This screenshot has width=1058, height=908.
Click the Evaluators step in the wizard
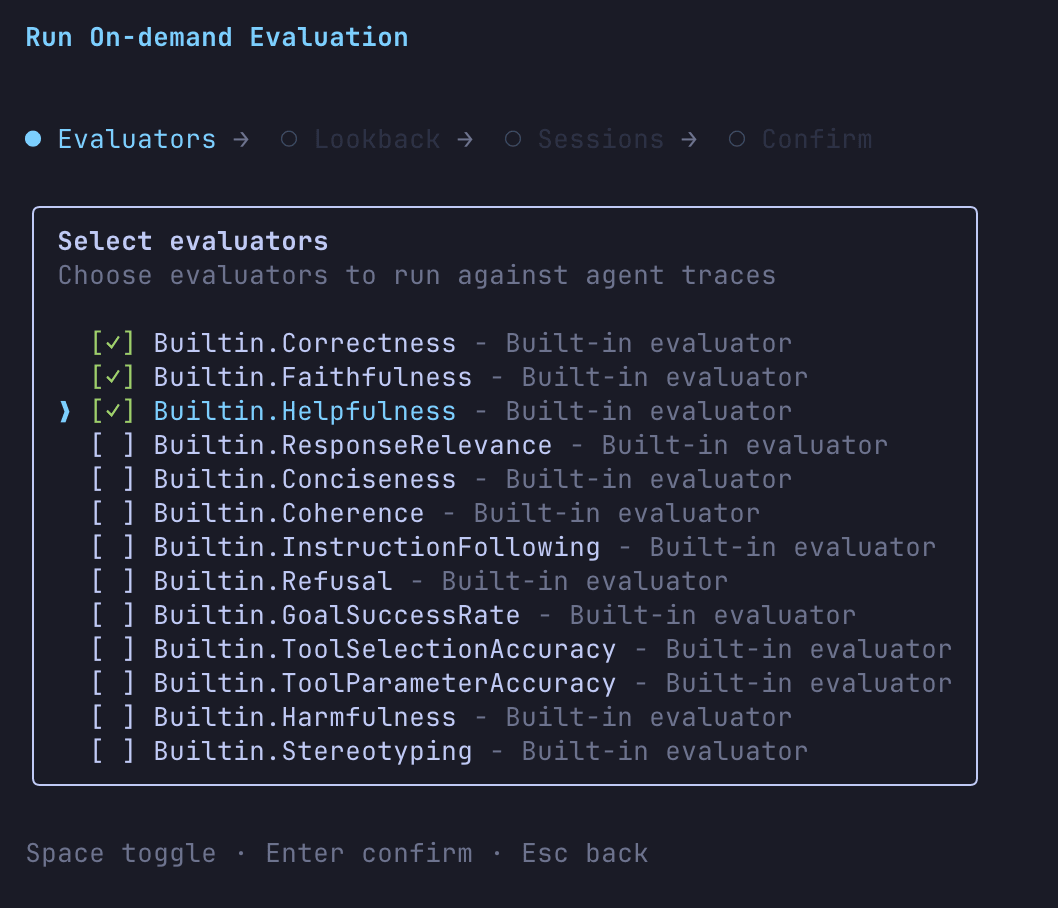coord(136,140)
